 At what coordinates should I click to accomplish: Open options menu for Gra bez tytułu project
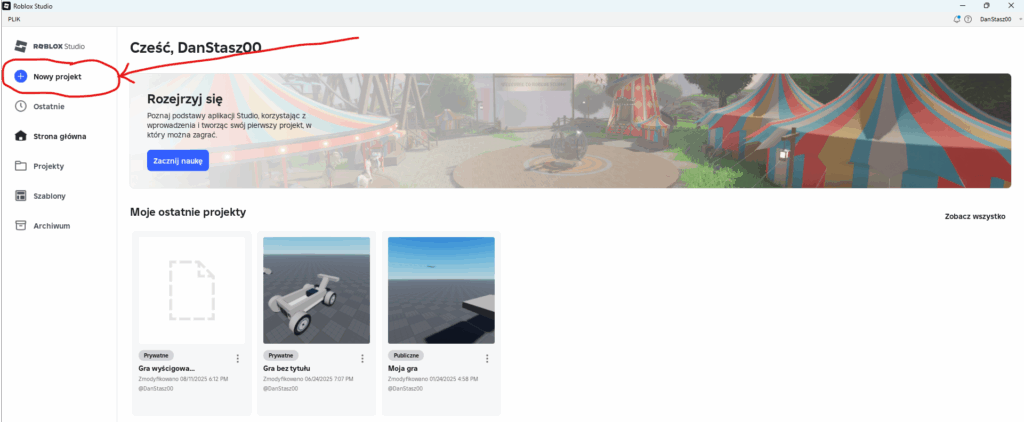(x=362, y=359)
